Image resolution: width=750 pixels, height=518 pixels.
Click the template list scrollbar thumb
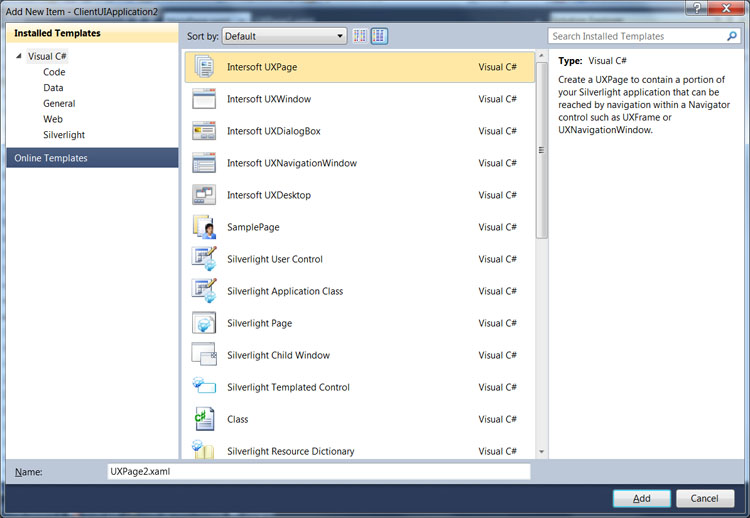[541, 150]
